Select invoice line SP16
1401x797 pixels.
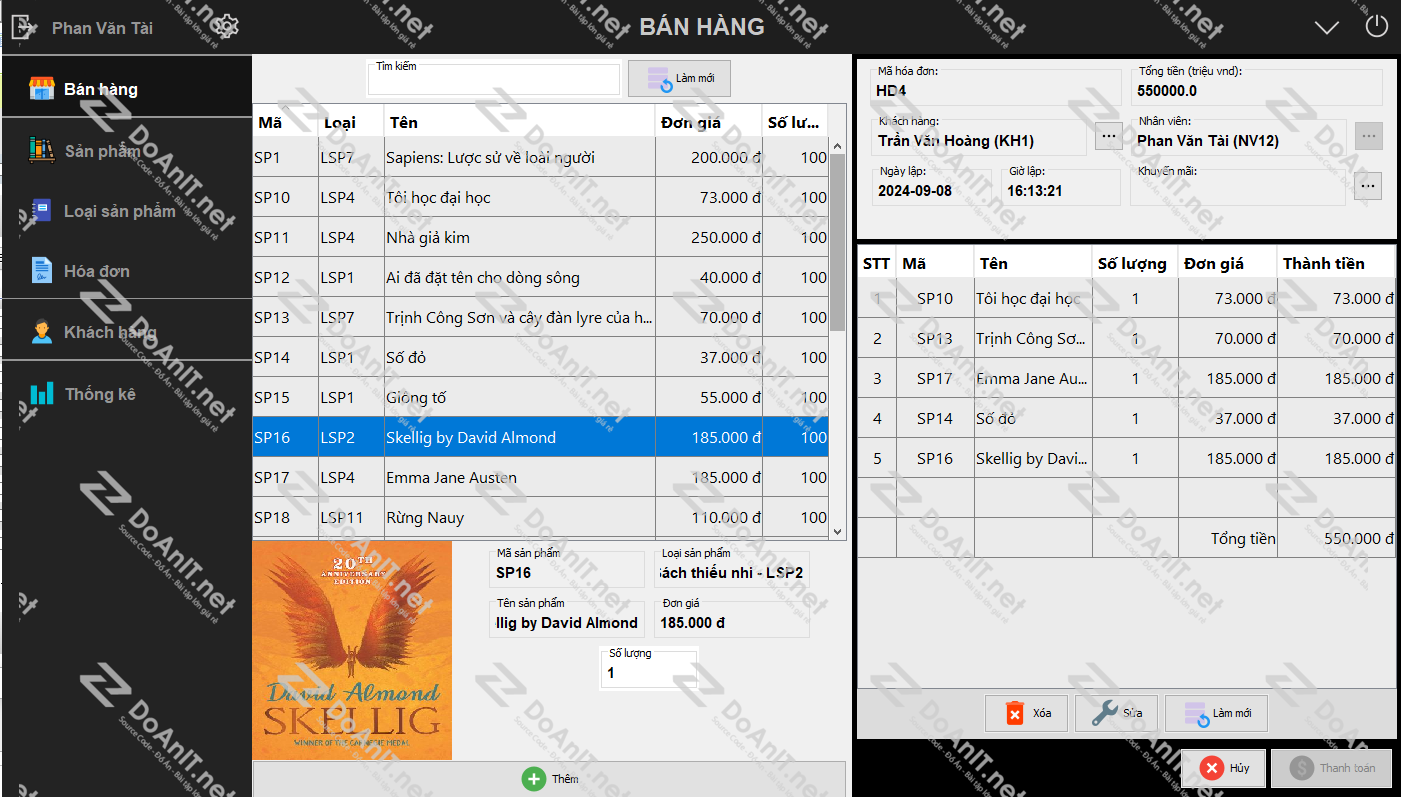(x=1126, y=458)
